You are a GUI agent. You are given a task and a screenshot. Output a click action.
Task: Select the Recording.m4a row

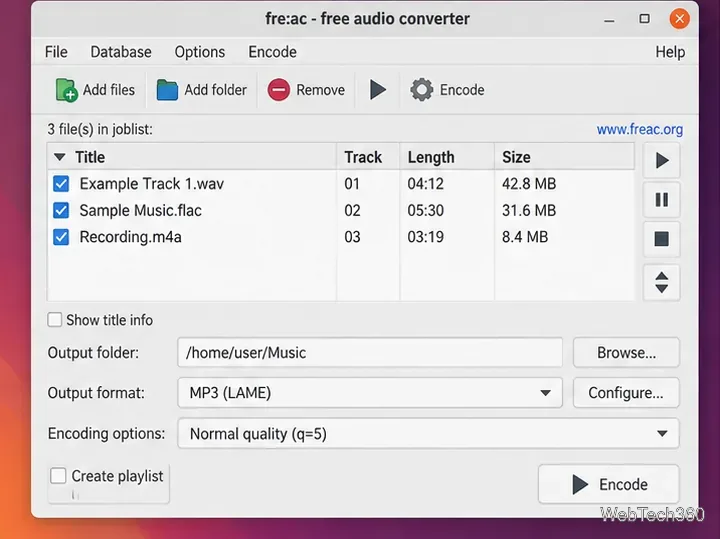pos(341,237)
